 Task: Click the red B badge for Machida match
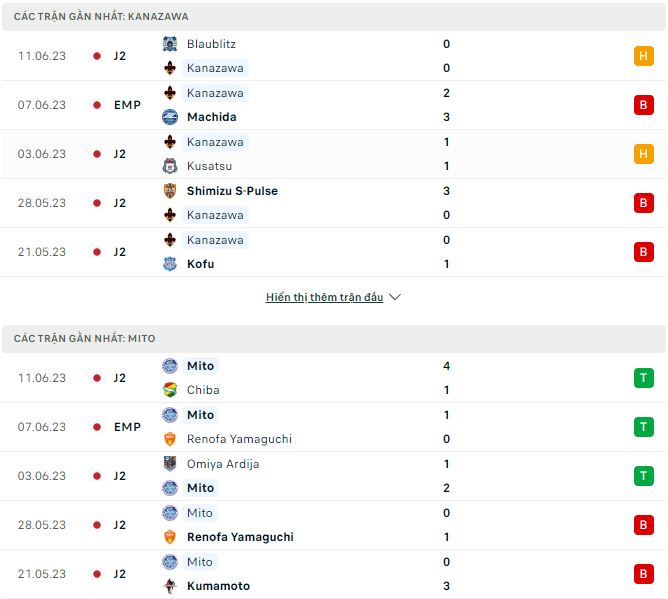(x=644, y=105)
